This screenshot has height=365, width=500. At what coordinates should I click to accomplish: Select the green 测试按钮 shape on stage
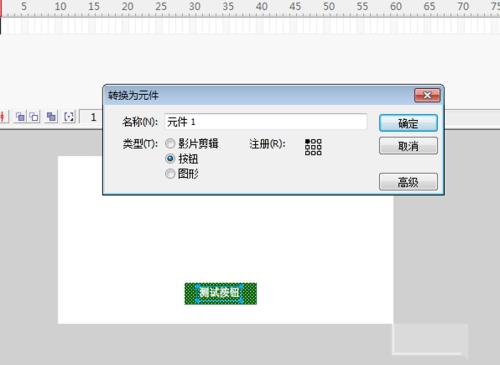tap(221, 293)
